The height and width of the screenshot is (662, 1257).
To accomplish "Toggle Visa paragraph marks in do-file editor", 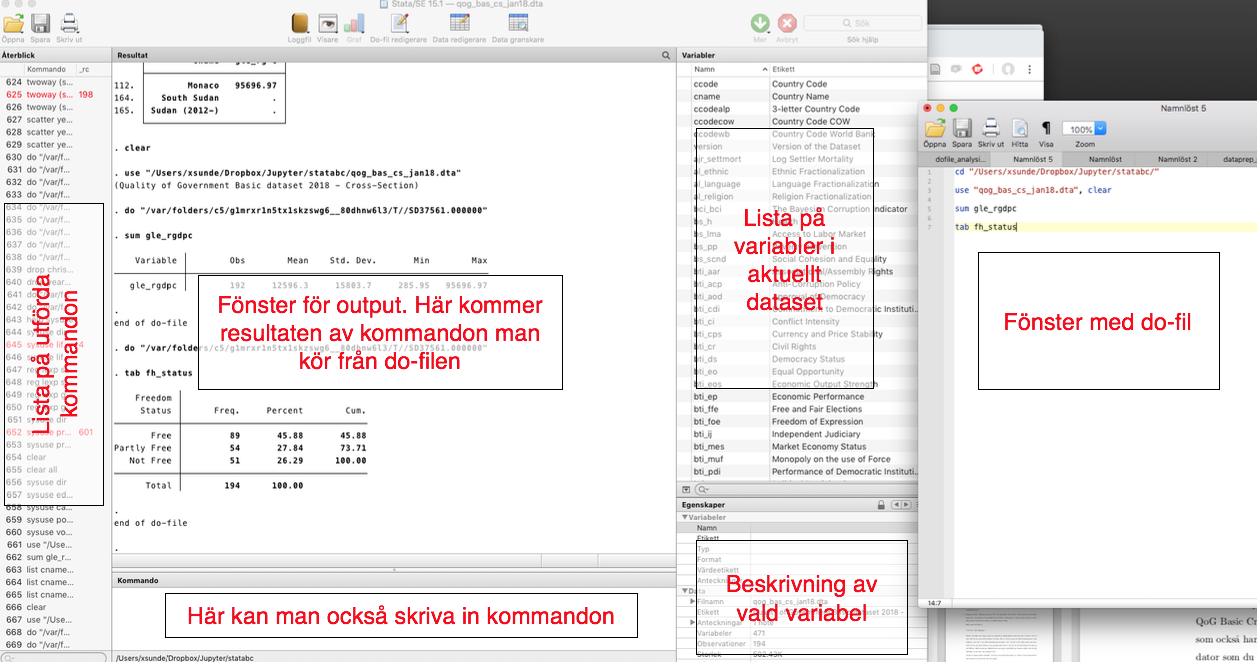I will (x=1046, y=128).
